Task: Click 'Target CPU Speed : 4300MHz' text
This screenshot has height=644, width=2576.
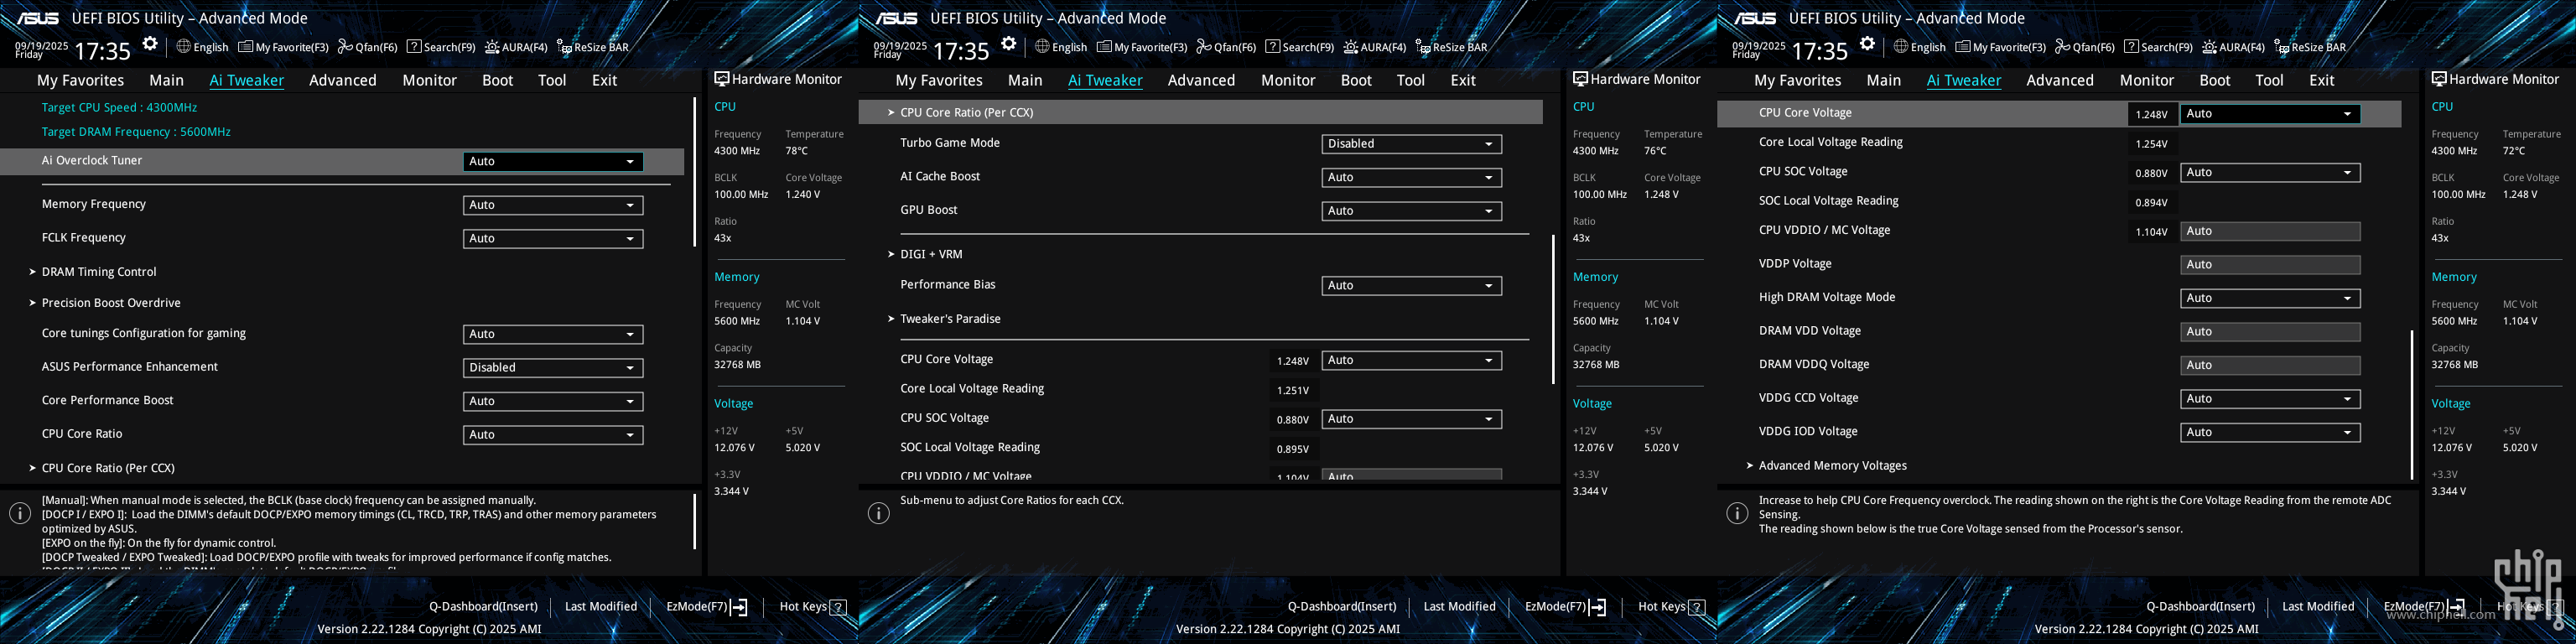Action: click(x=119, y=108)
